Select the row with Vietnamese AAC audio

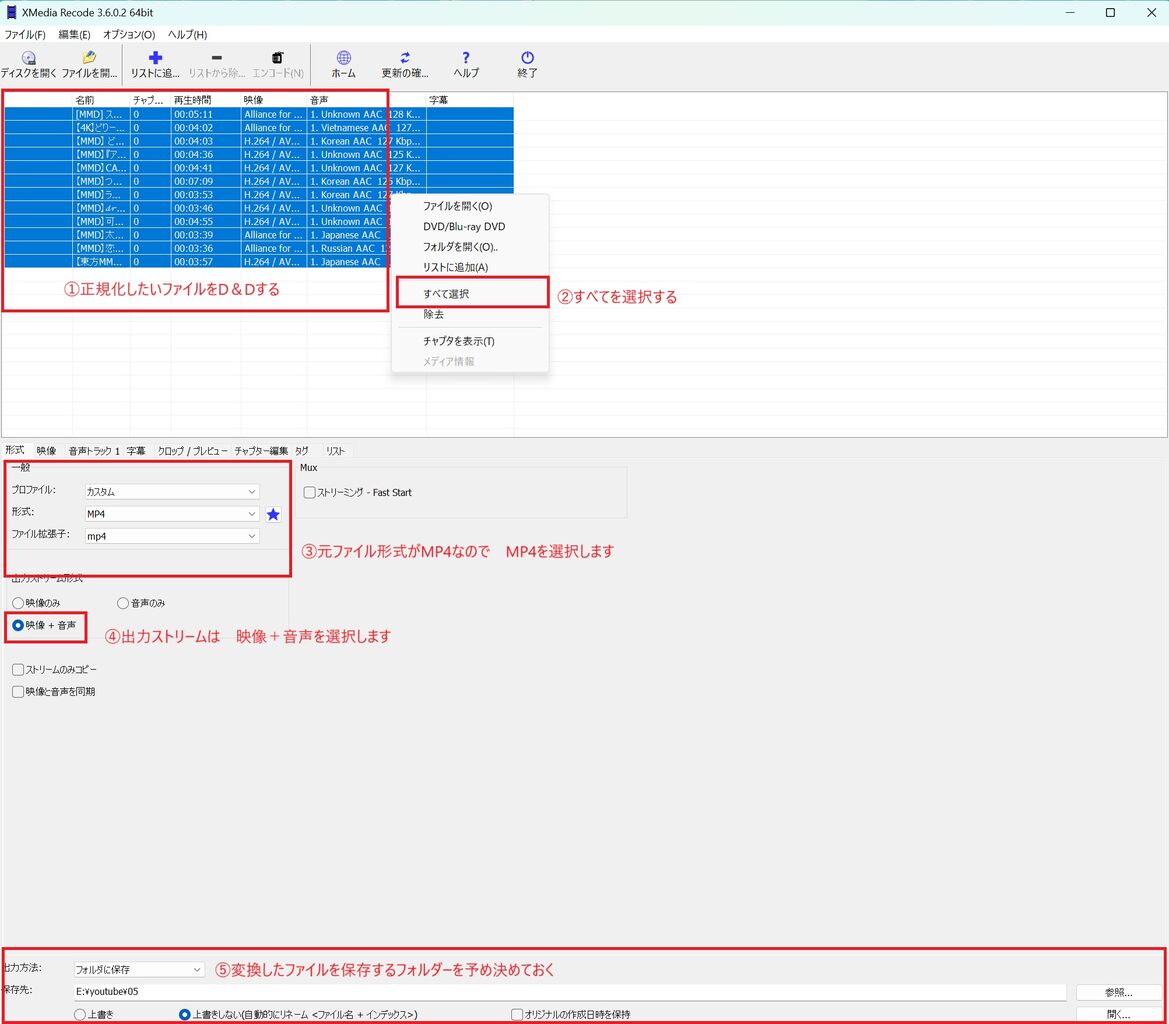(259, 128)
